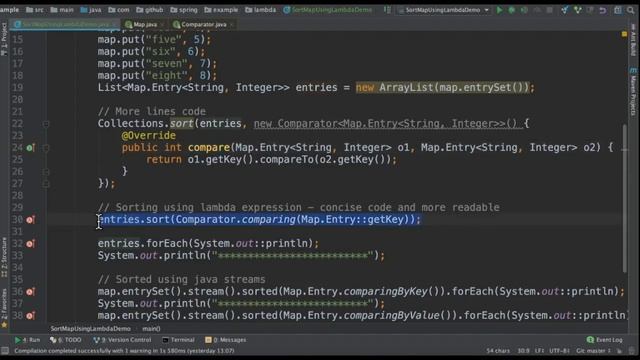Screen dimensions: 640x360
Task: Click the main() breadcrumb below the editor
Action: (x=151, y=329)
